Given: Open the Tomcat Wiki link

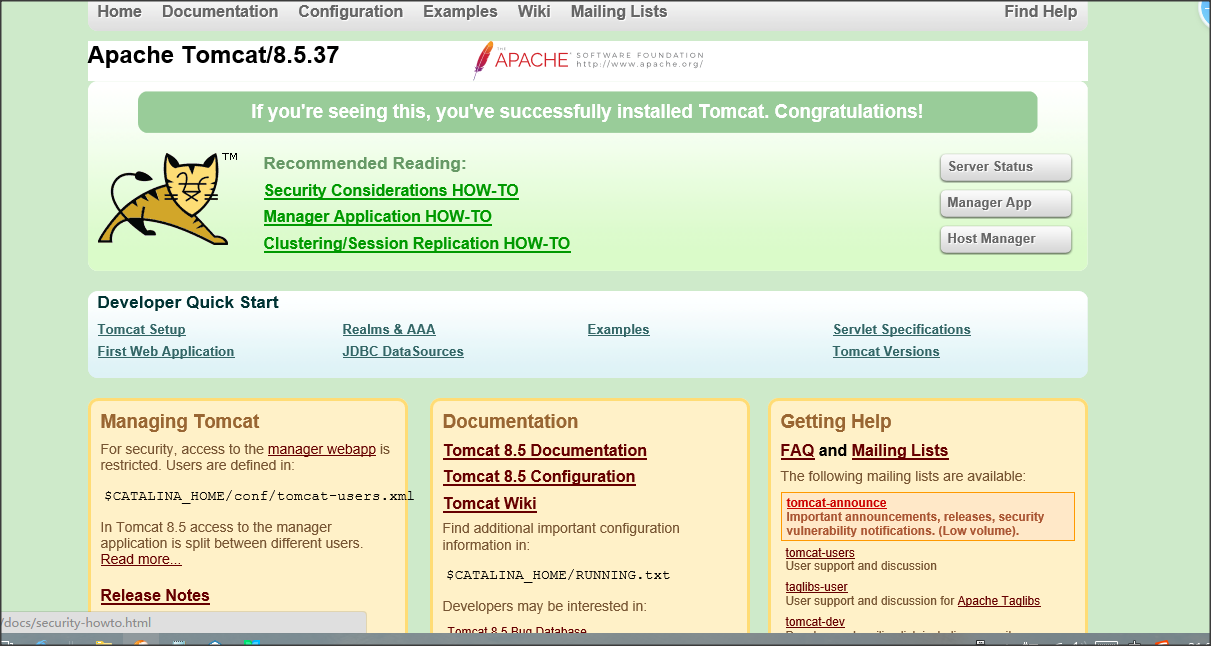Looking at the screenshot, I should (x=490, y=503).
